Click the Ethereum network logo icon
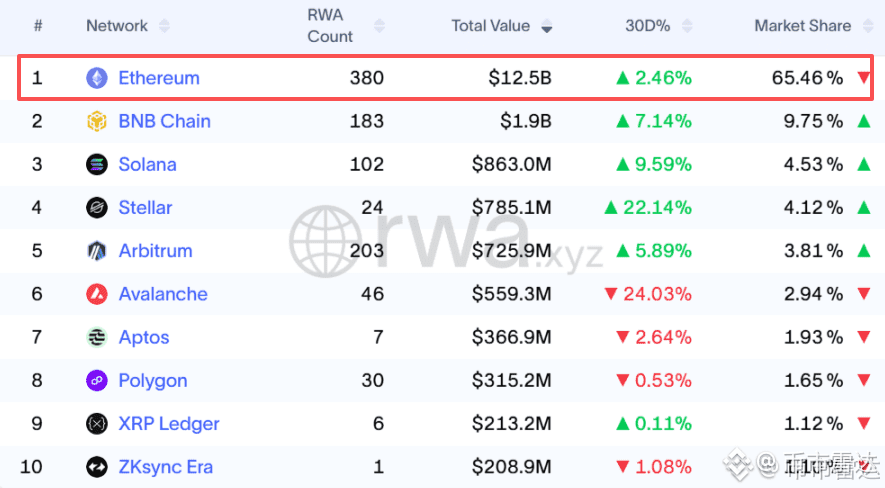This screenshot has height=488, width=885. (x=97, y=78)
